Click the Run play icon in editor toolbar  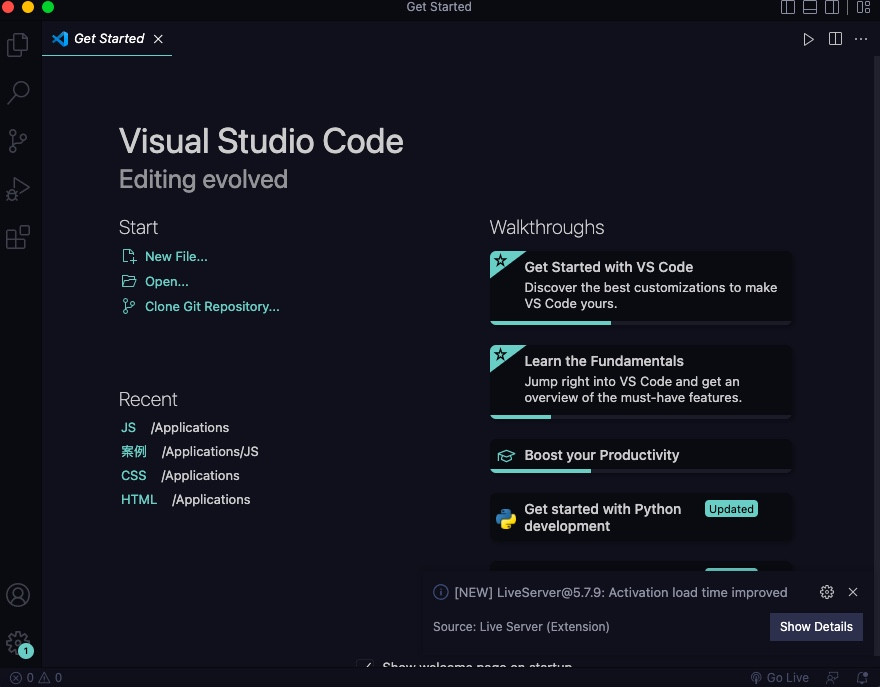coord(809,39)
